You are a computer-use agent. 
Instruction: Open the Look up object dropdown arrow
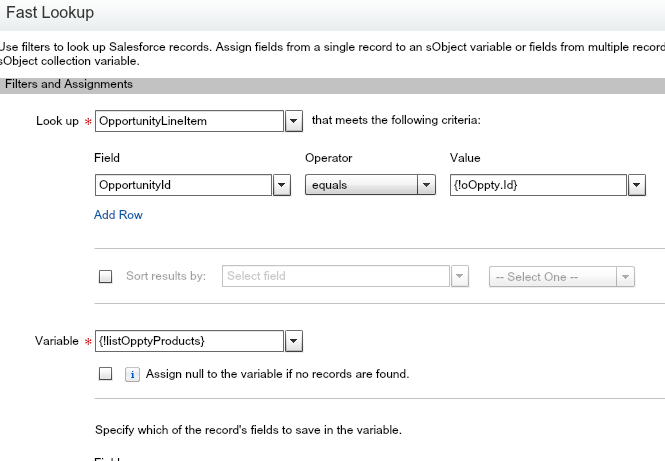click(294, 121)
